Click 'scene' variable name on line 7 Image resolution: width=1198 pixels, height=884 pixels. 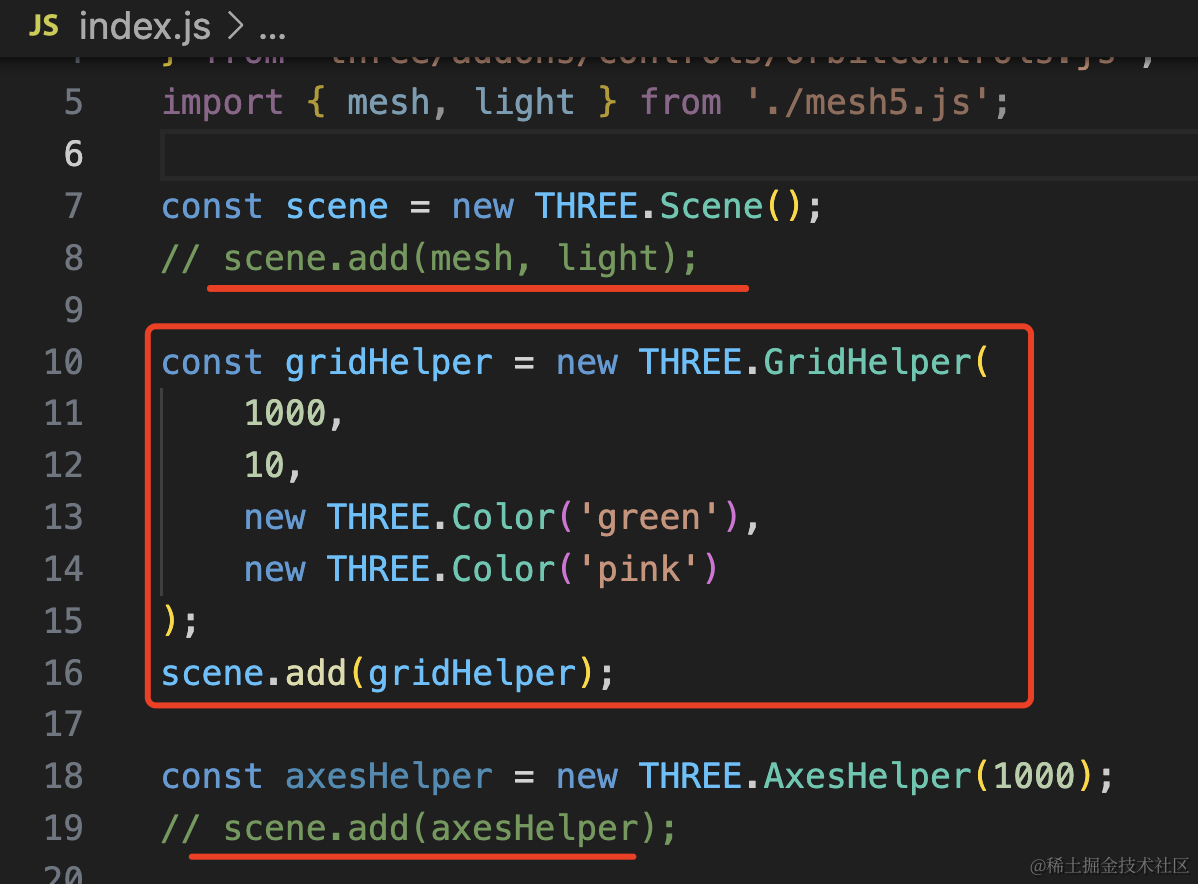(336, 207)
